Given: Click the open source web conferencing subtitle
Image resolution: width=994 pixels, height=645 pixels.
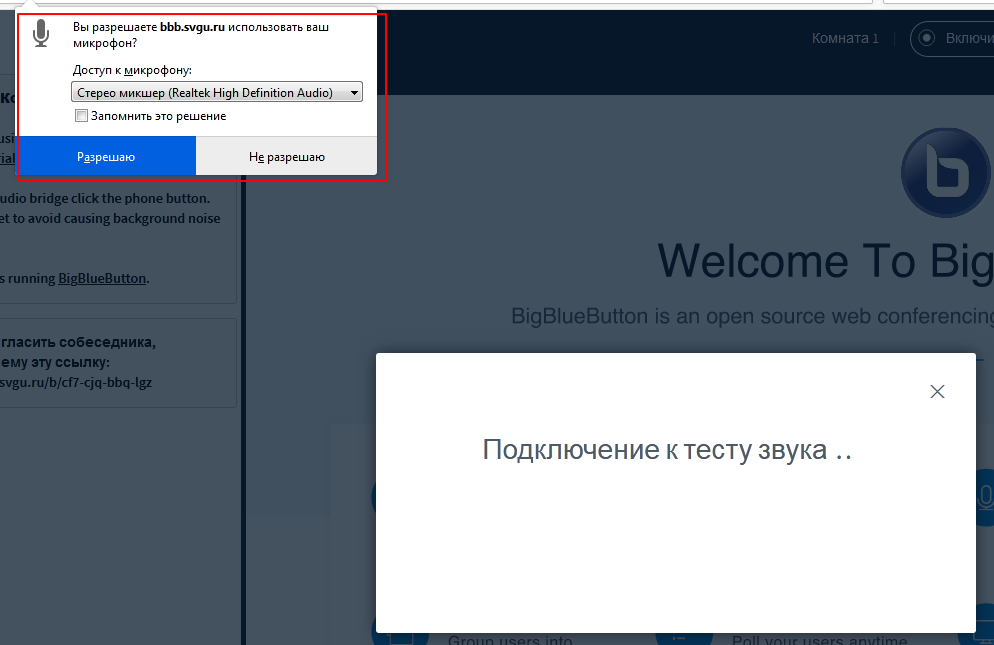Looking at the screenshot, I should [x=752, y=317].
